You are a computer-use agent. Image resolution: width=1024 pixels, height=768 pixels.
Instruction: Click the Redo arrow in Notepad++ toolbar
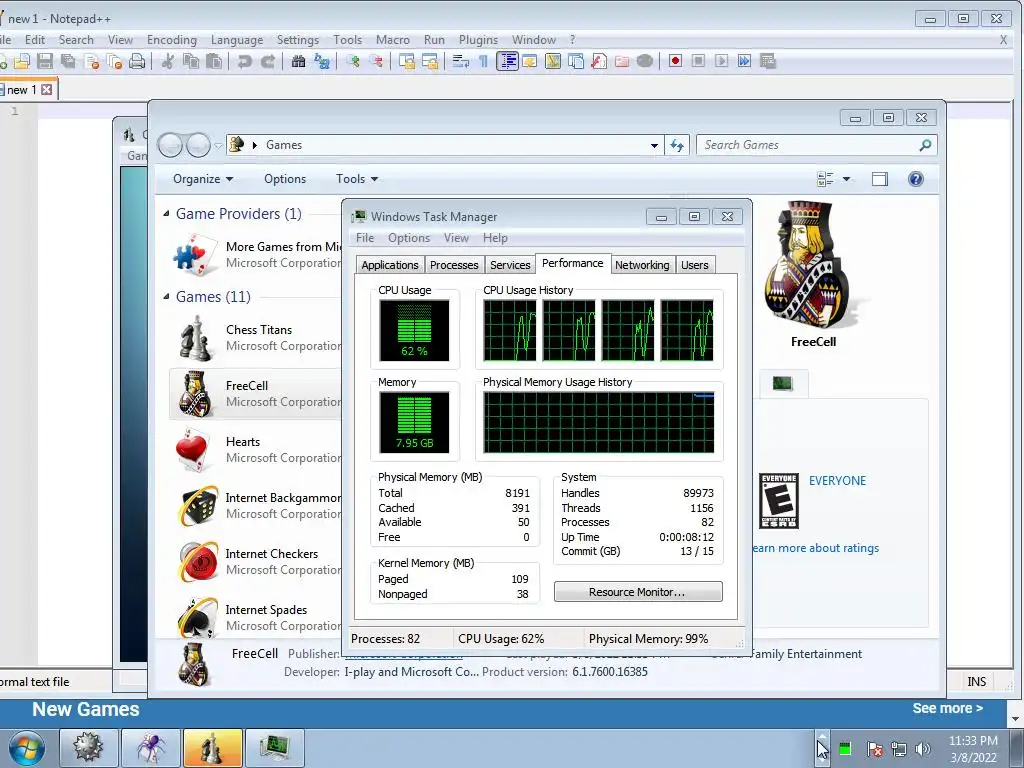(x=268, y=61)
